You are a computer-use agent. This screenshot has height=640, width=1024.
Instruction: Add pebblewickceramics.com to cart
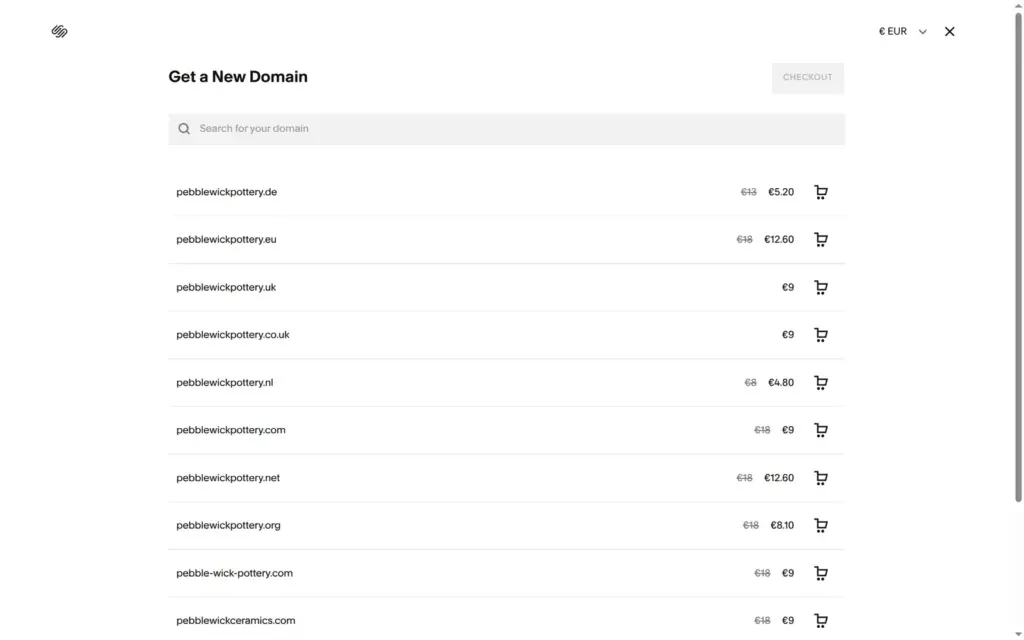coord(821,620)
